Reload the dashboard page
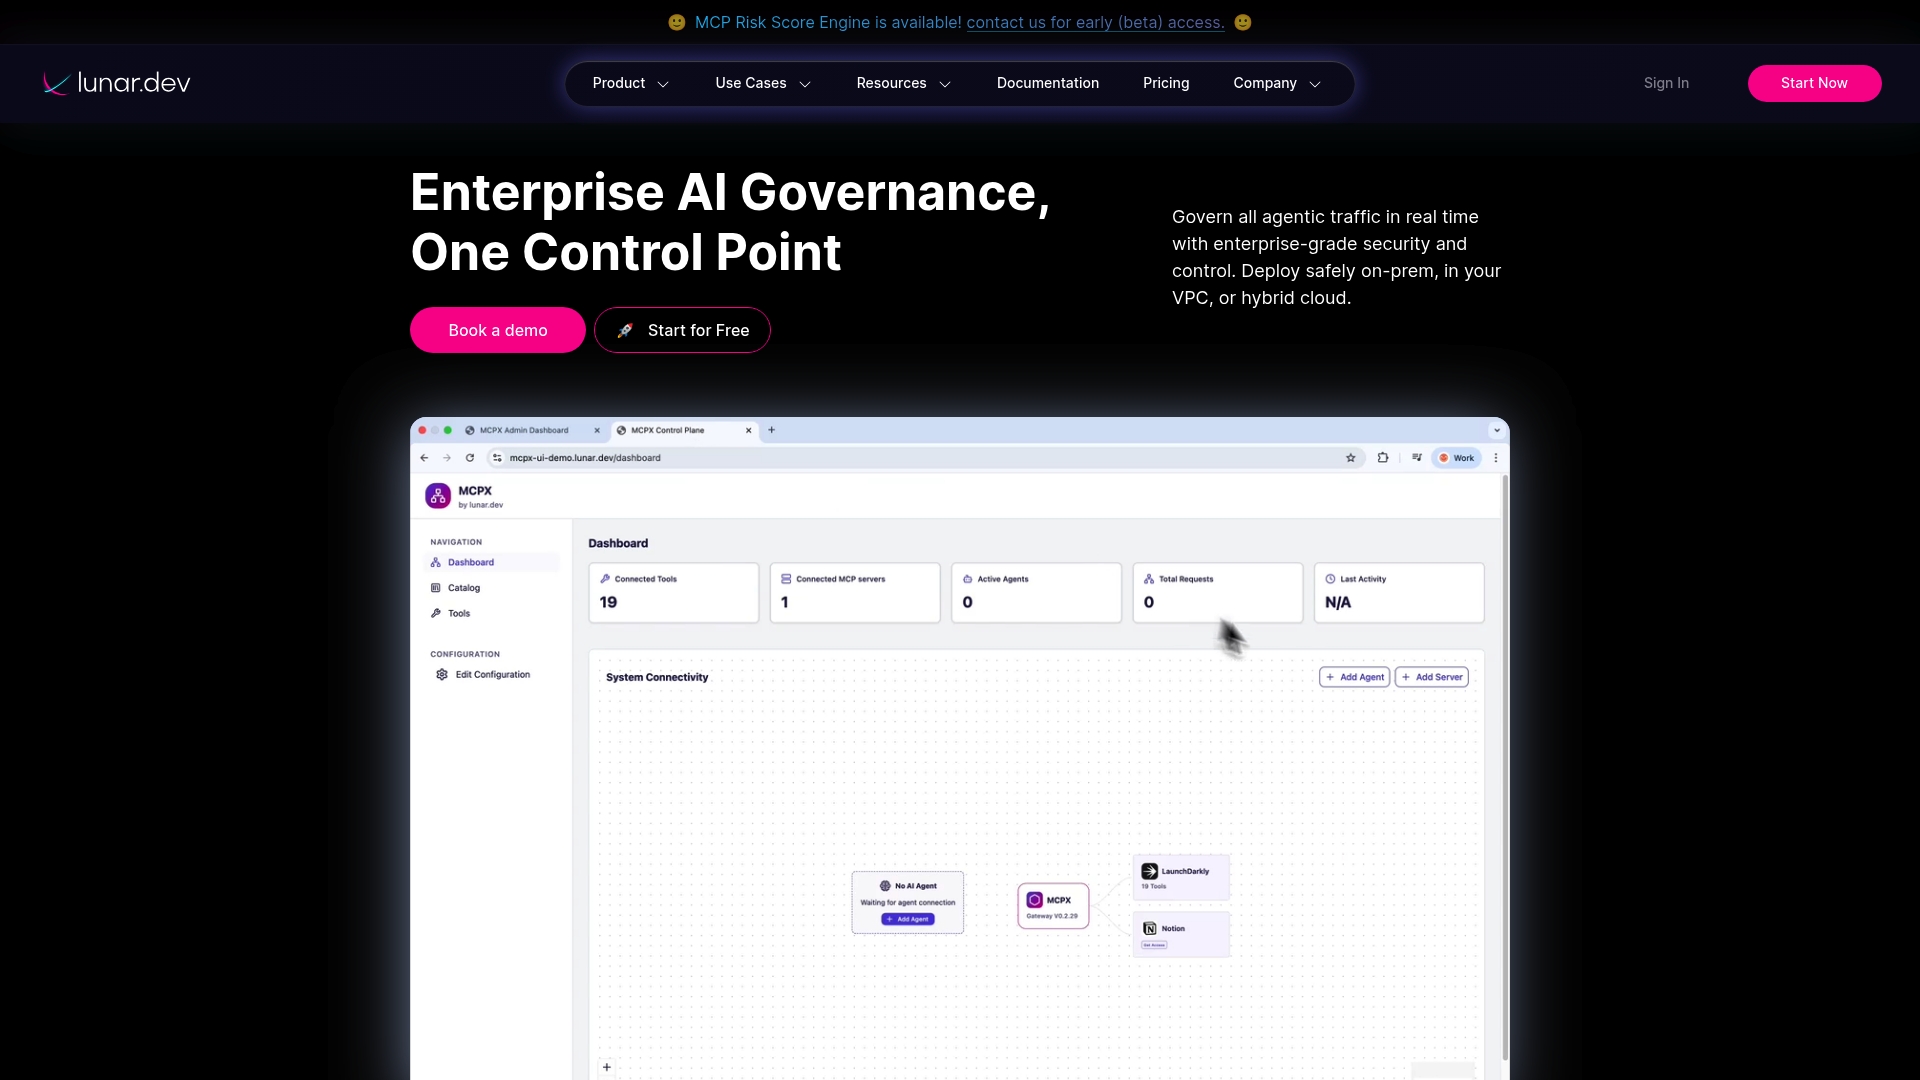This screenshot has height=1080, width=1920. [470, 457]
